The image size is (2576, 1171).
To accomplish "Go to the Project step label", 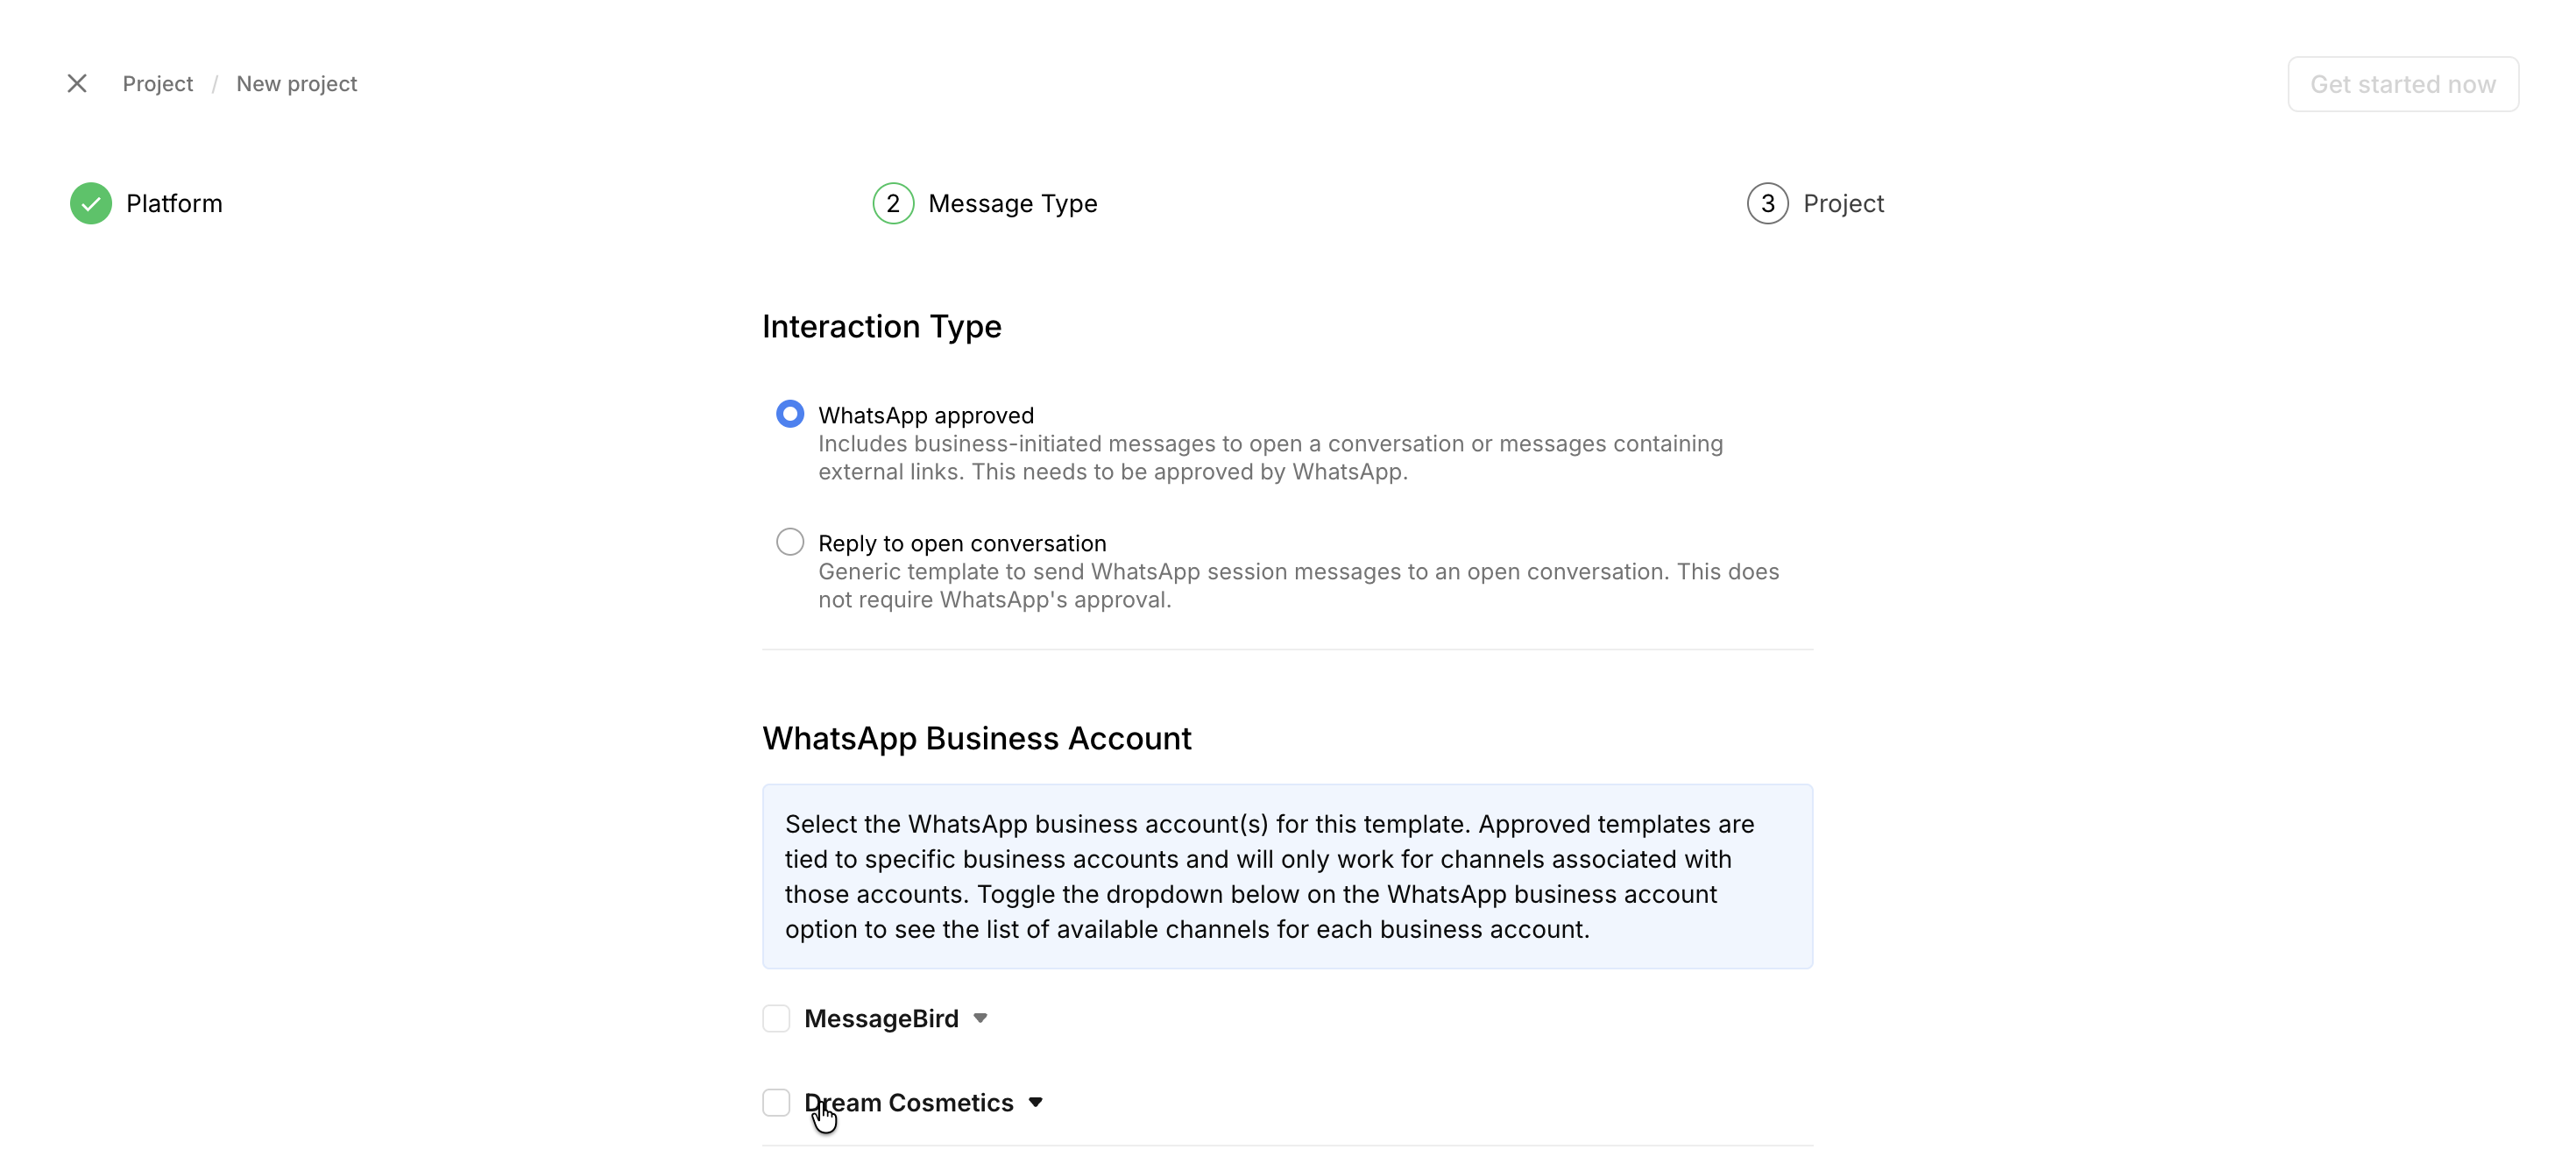I will click(x=1843, y=204).
